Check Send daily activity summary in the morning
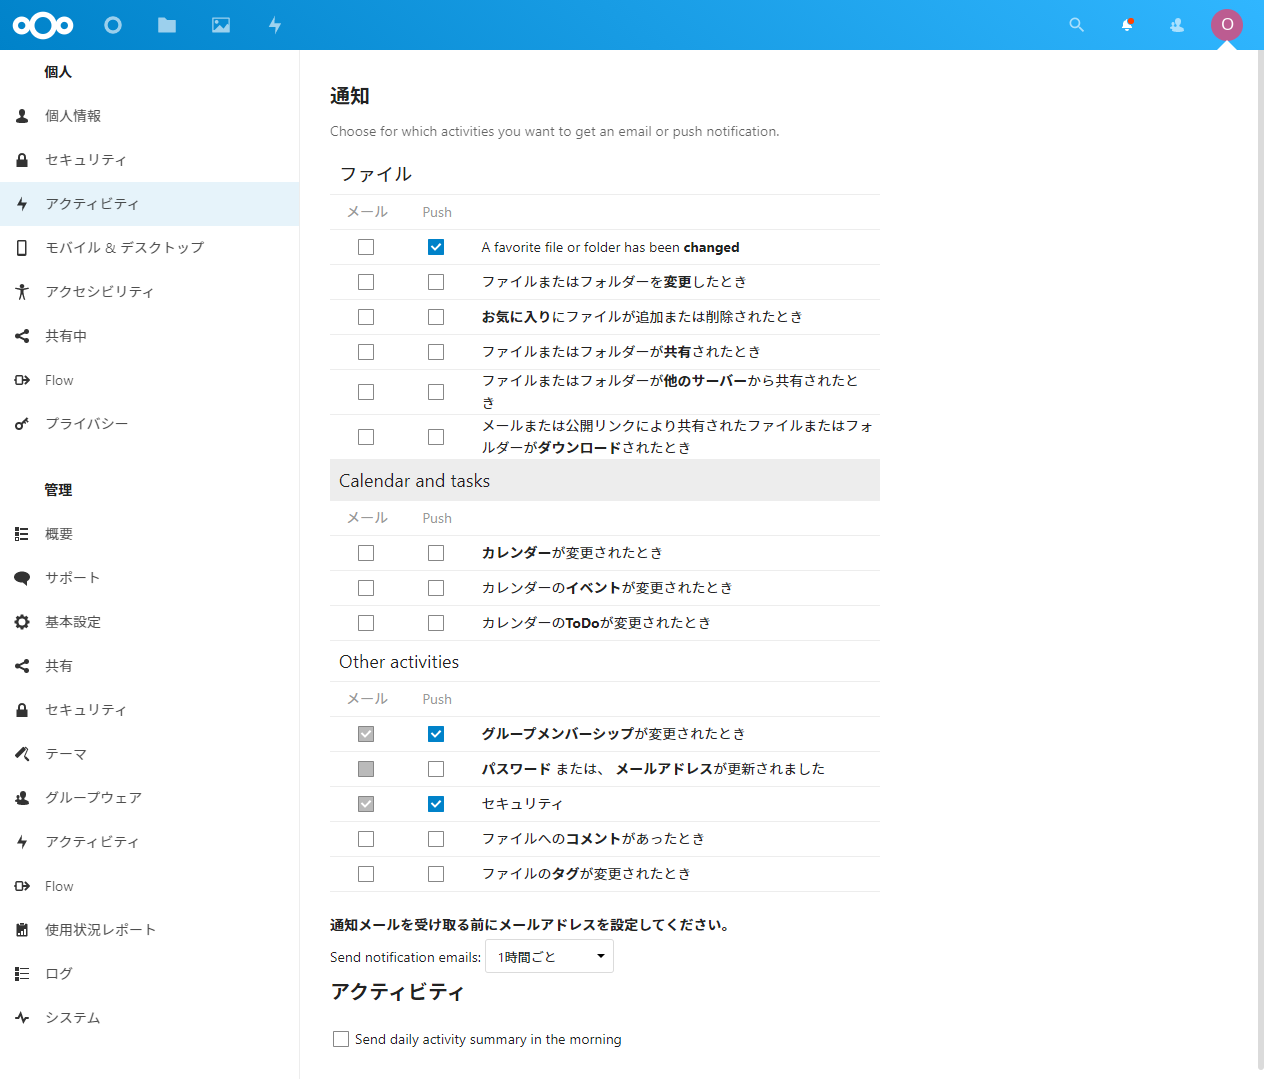1264x1079 pixels. tap(341, 1039)
